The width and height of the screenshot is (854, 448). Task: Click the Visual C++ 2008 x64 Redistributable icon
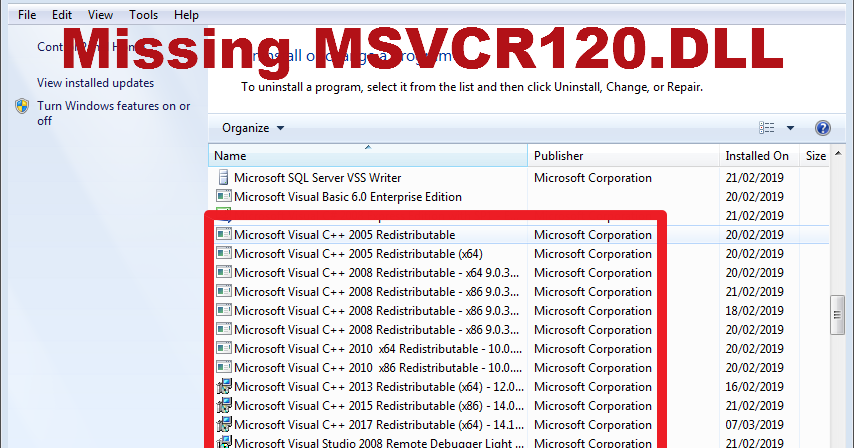click(x=223, y=272)
